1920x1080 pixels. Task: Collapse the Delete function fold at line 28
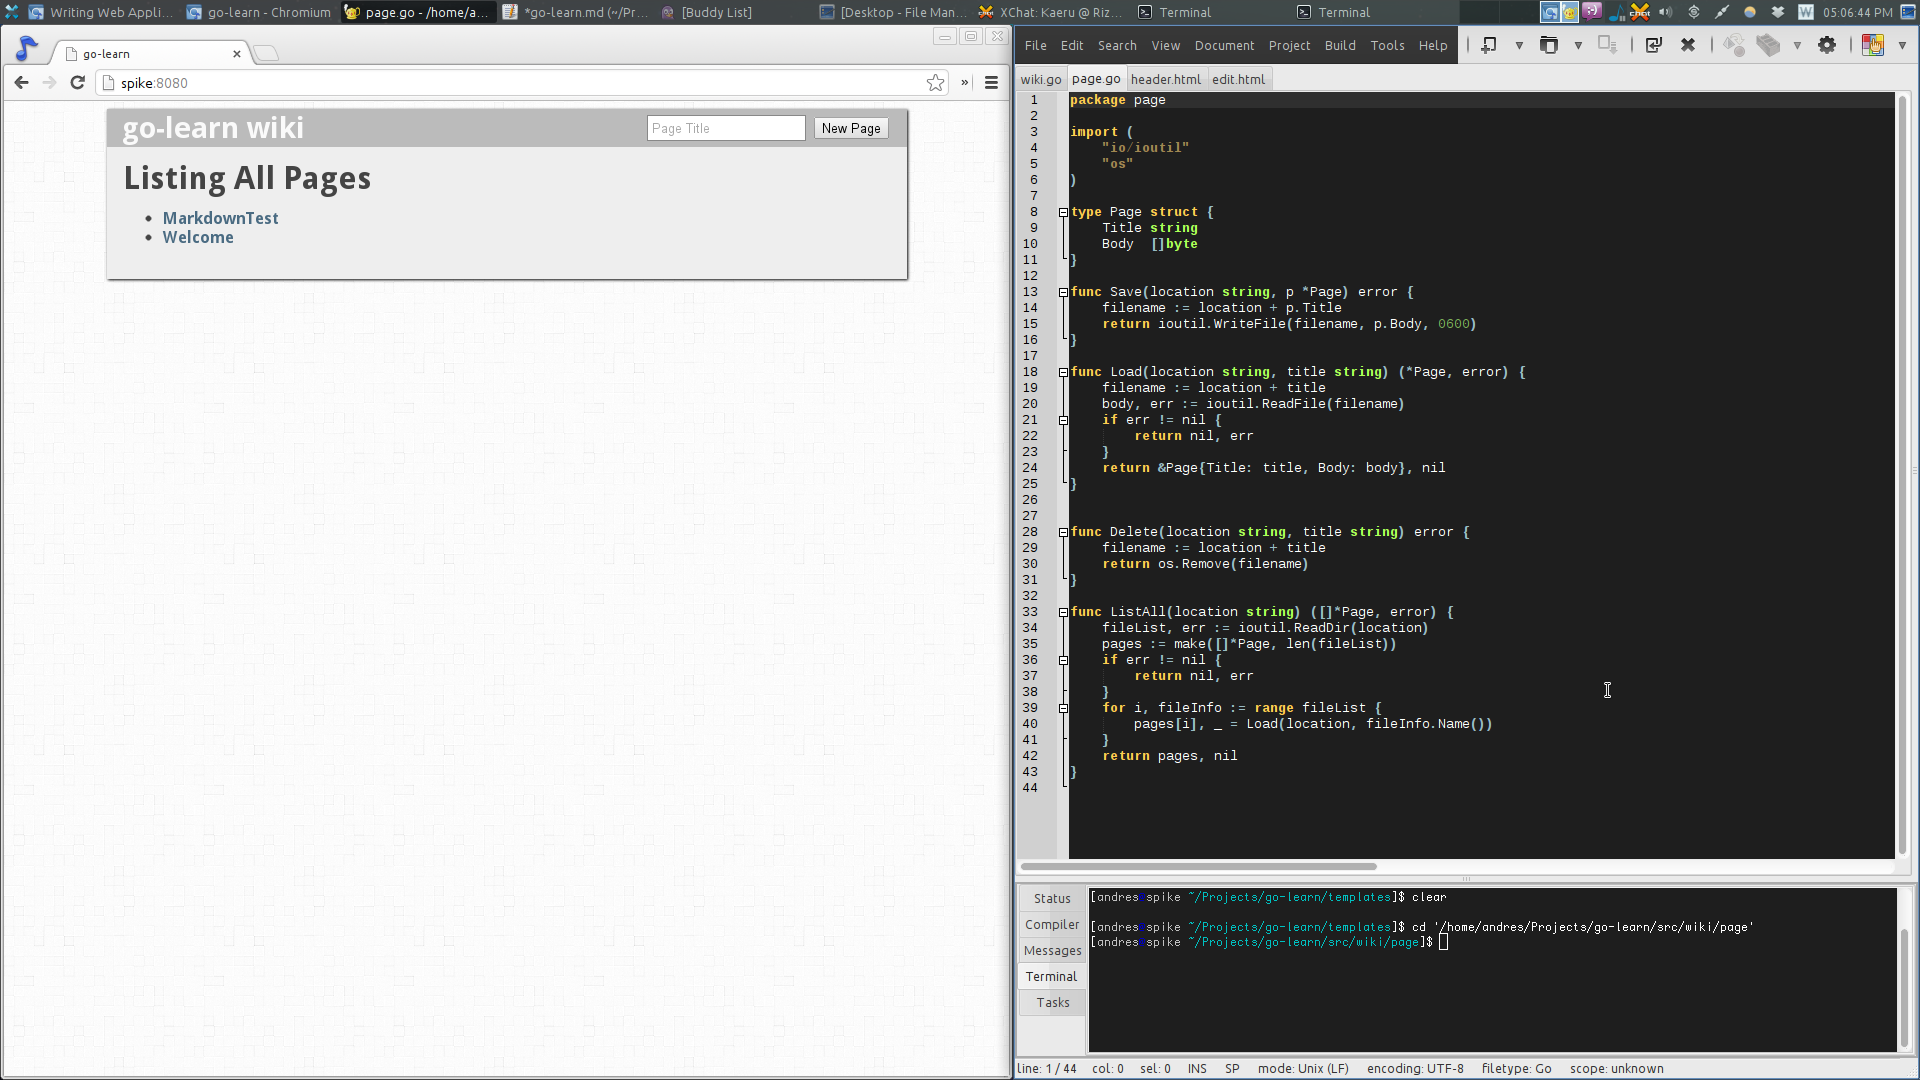[1063, 532]
